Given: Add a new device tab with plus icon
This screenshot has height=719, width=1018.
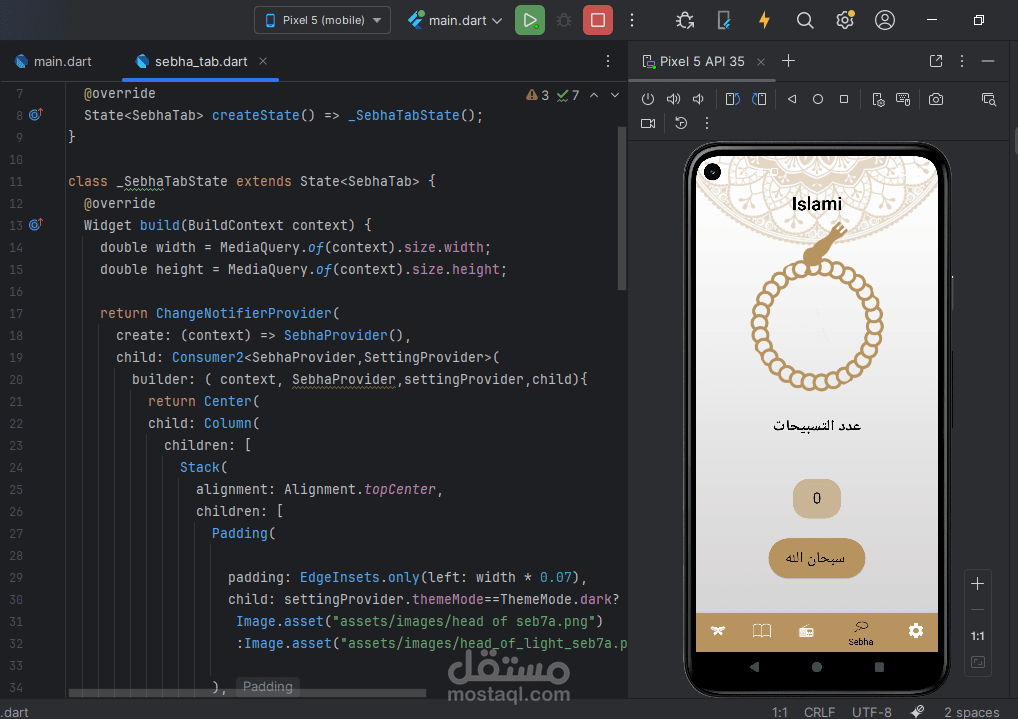Looking at the screenshot, I should (788, 61).
